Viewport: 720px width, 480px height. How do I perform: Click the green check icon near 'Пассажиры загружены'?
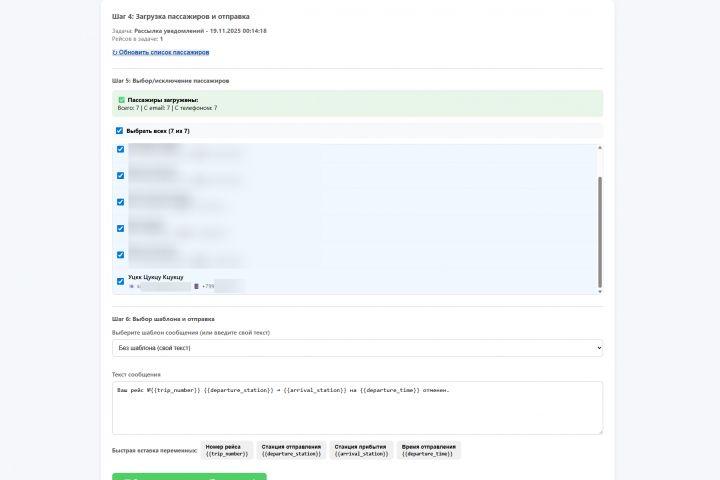pos(122,100)
